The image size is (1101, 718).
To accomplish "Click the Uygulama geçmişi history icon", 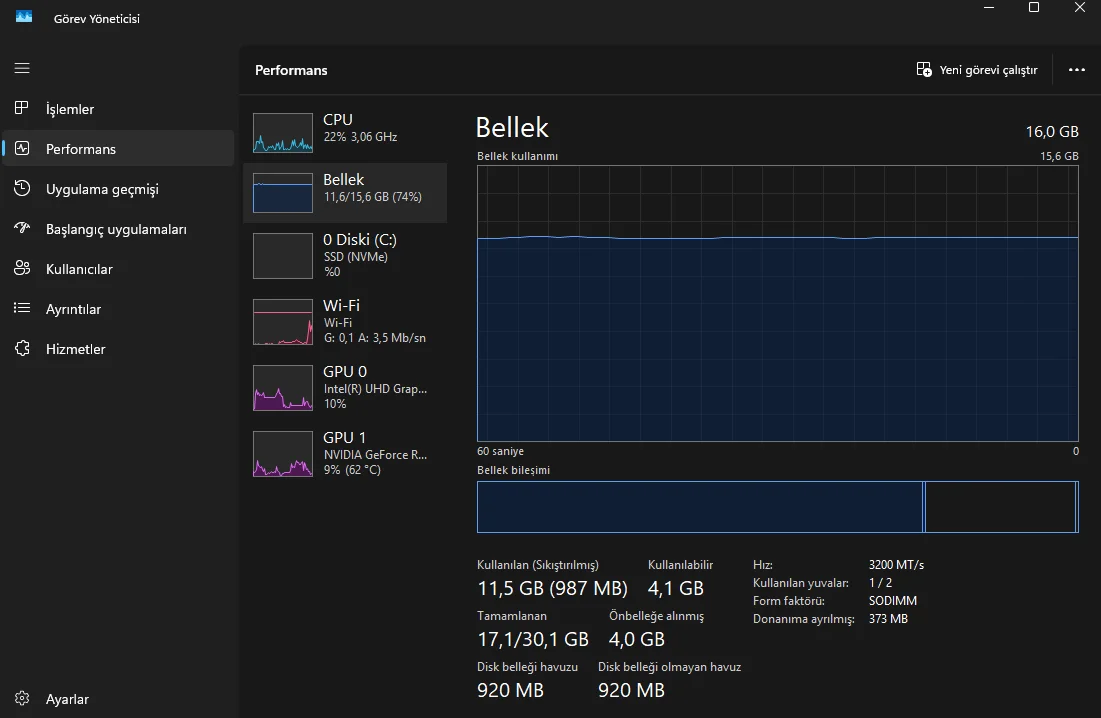I will [x=22, y=188].
